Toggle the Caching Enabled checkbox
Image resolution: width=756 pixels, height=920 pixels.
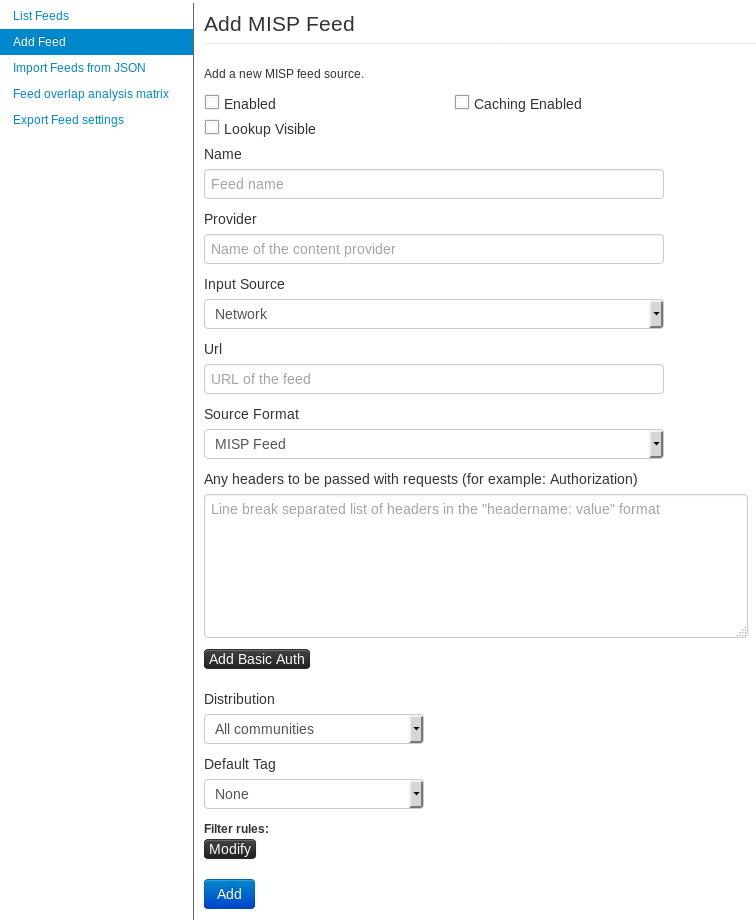point(462,102)
